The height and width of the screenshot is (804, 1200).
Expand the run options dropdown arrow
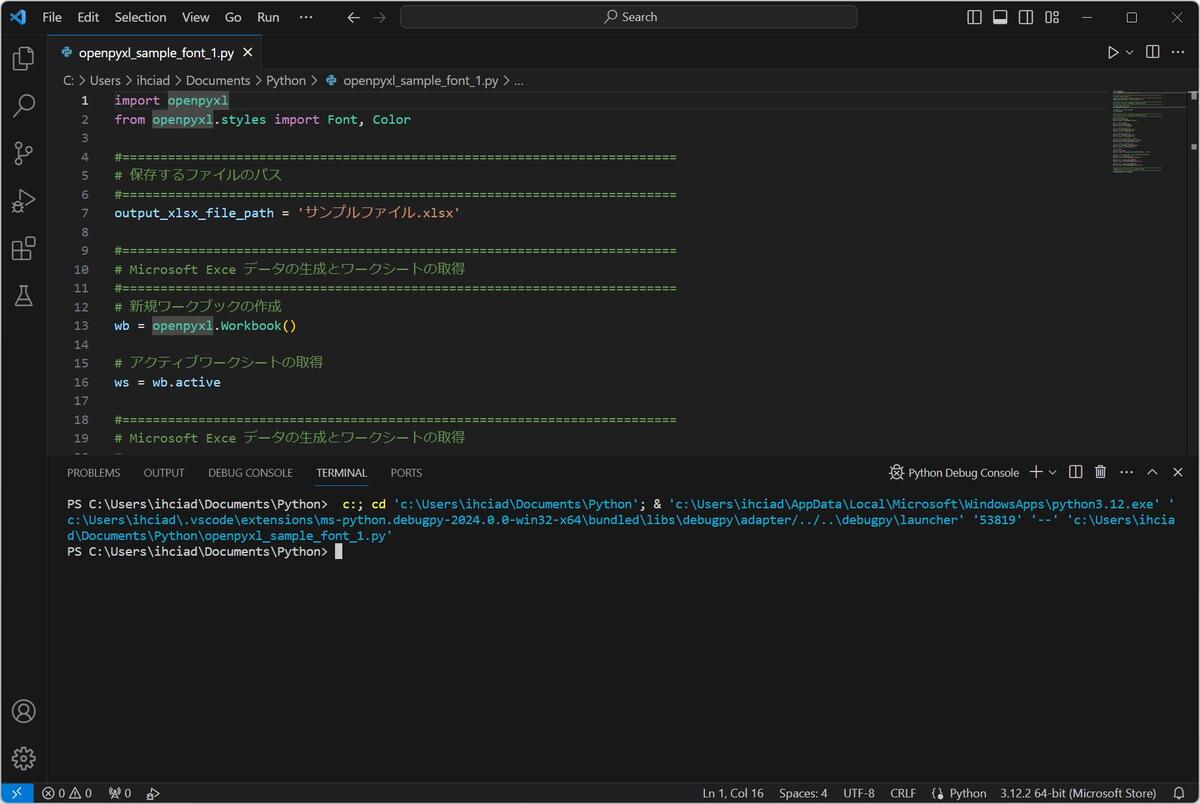pos(1130,52)
